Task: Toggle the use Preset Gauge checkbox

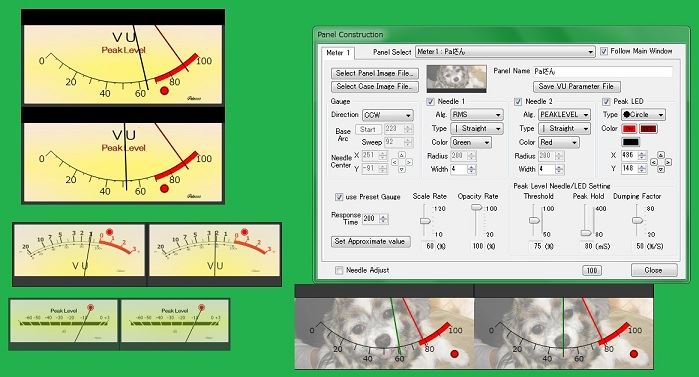Action: pyautogui.click(x=339, y=197)
